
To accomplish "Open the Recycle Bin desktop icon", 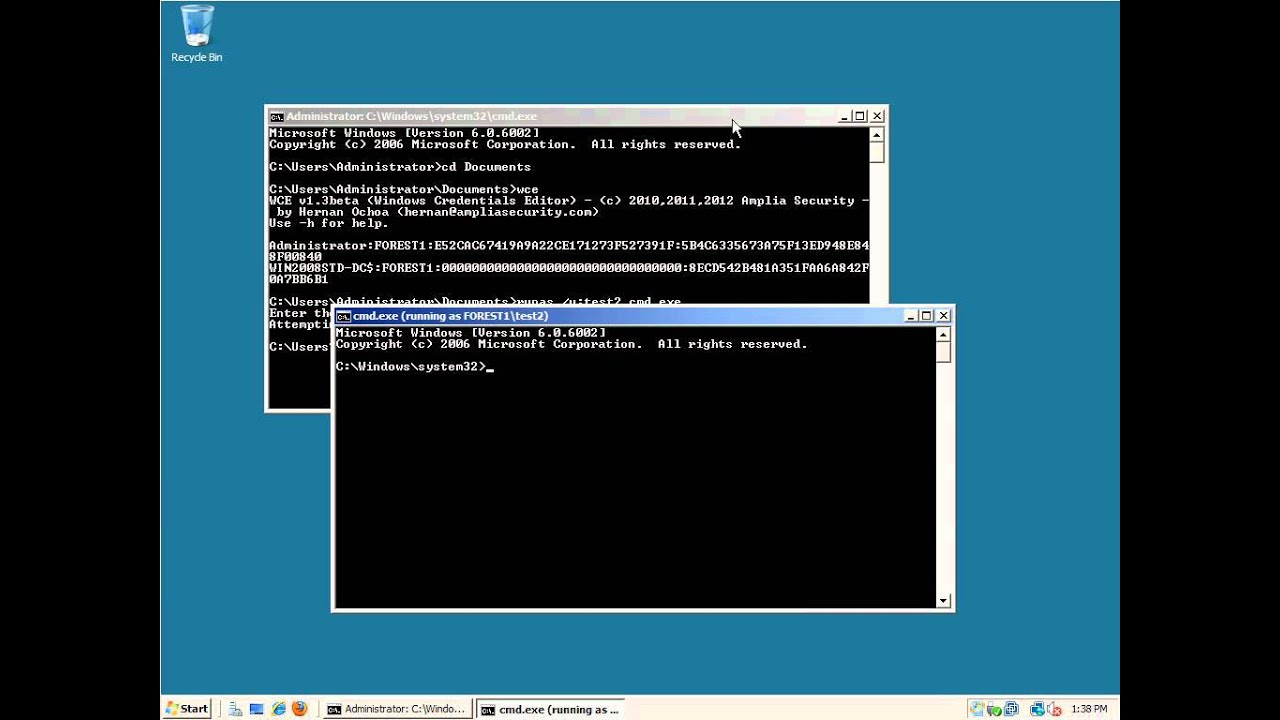I will 197,35.
